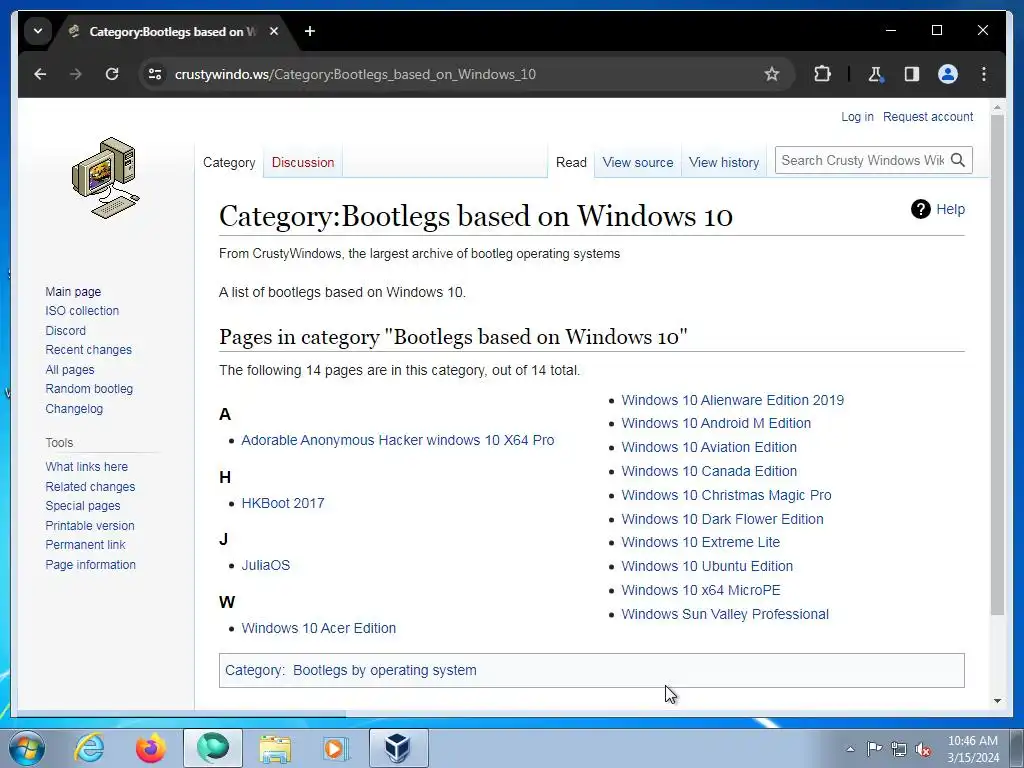Screen dimensions: 1024x768
Task: Select the Read tab
Action: [571, 163]
